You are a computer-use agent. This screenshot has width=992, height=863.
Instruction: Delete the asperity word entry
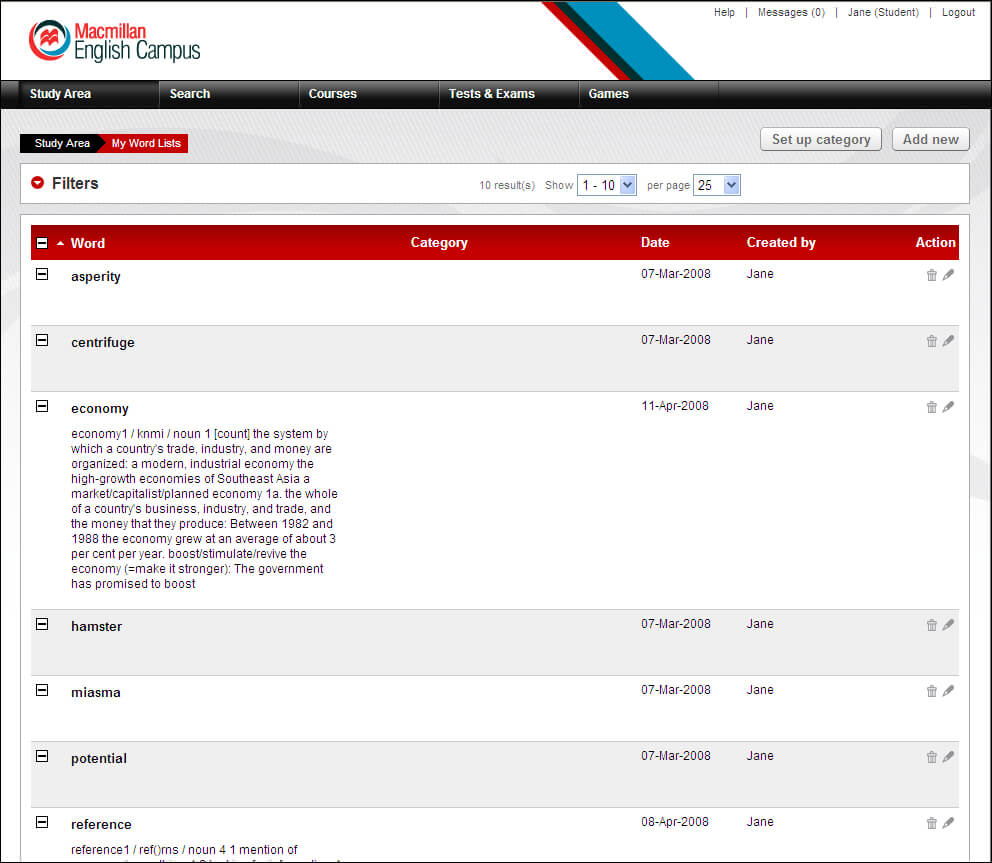pos(931,275)
